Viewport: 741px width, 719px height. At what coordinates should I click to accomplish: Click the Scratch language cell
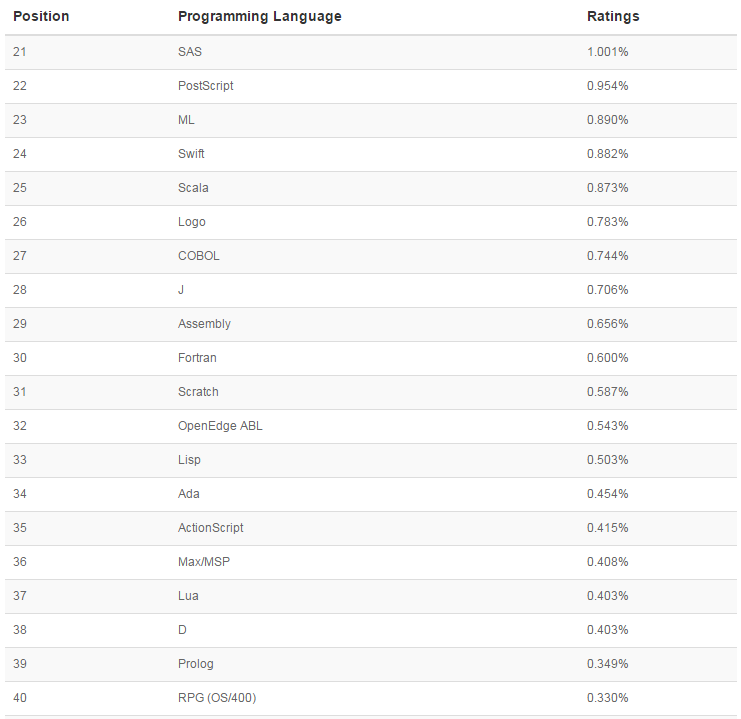(x=198, y=392)
